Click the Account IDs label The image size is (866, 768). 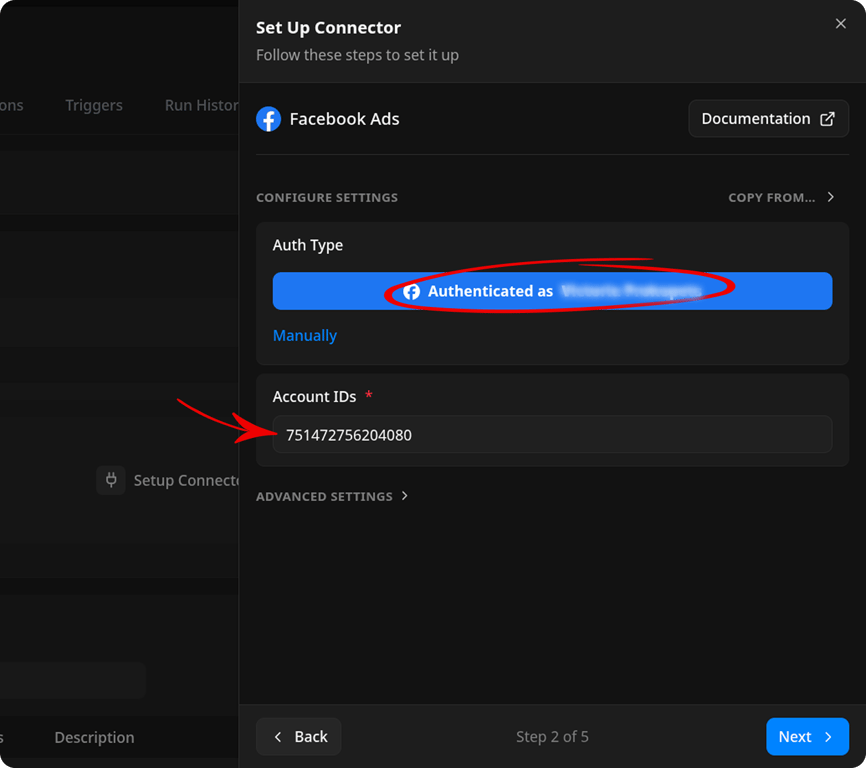(x=314, y=396)
